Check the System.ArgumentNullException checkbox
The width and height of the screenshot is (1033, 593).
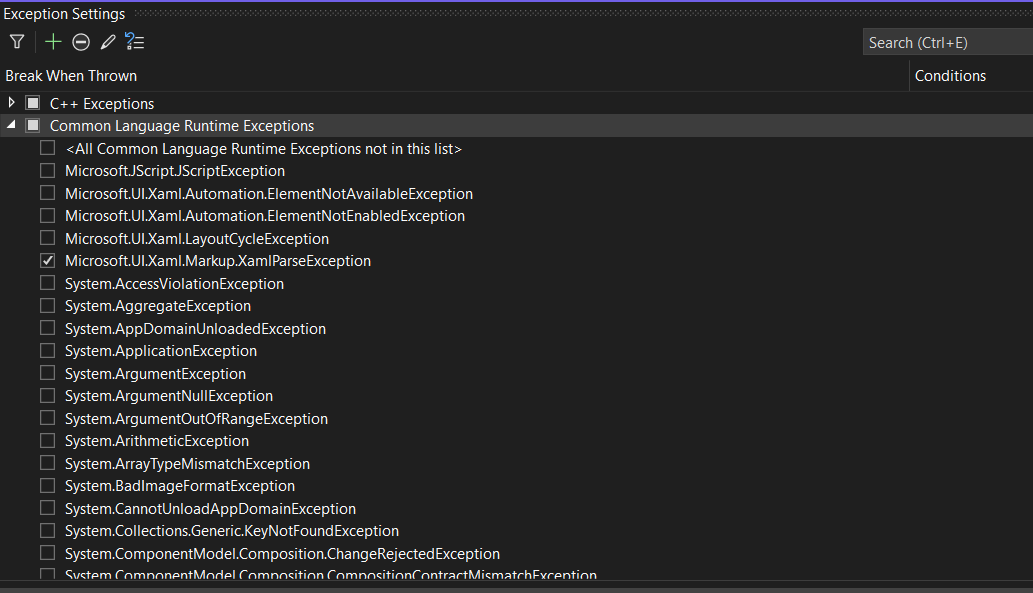pos(47,396)
